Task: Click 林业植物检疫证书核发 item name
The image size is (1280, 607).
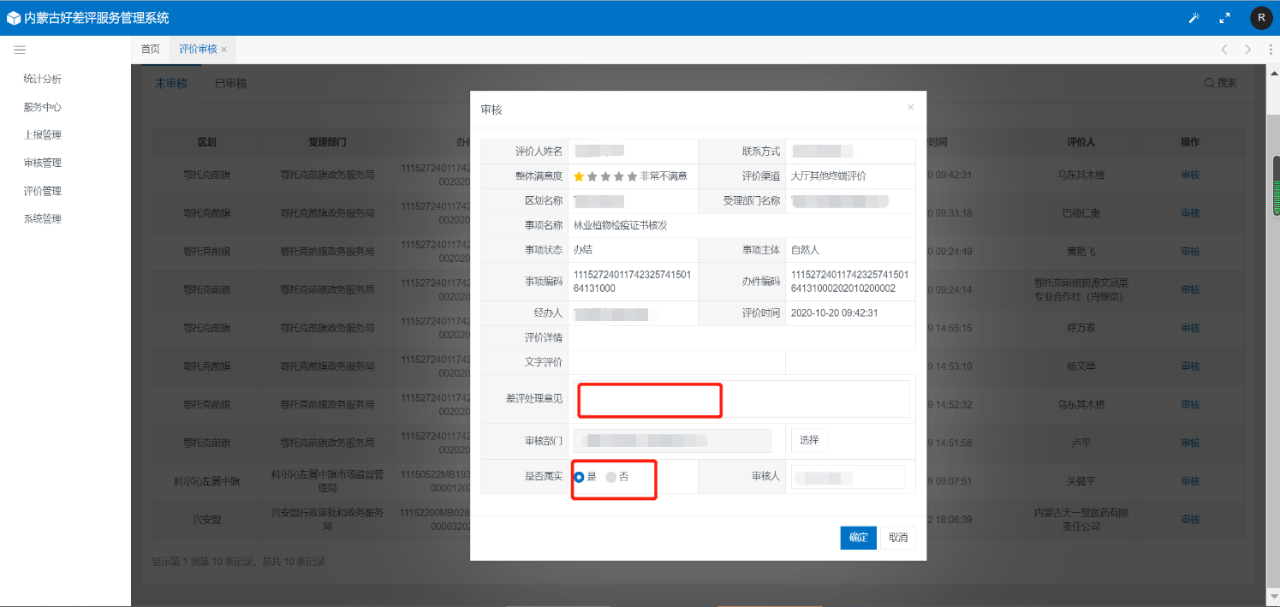Action: [620, 225]
